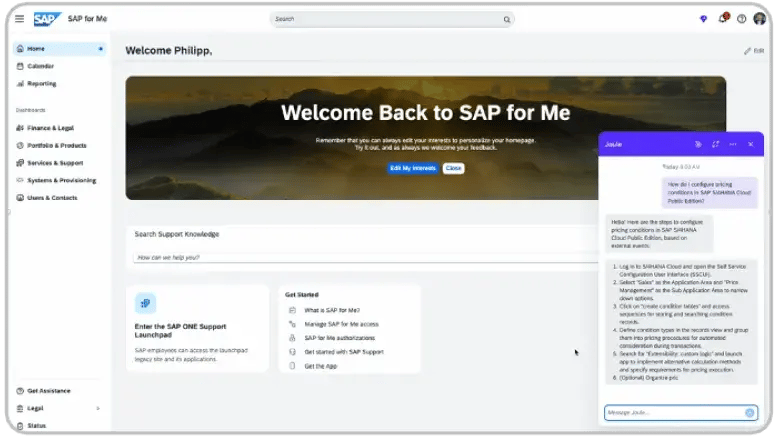Open the Joule diamond icon in header

[x=703, y=19]
